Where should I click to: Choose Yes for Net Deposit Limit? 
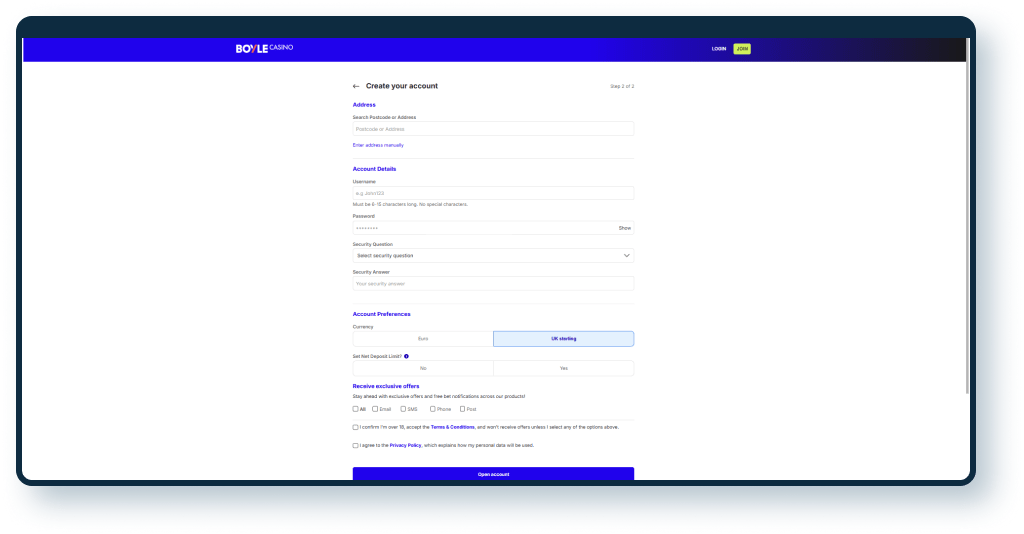pos(563,368)
